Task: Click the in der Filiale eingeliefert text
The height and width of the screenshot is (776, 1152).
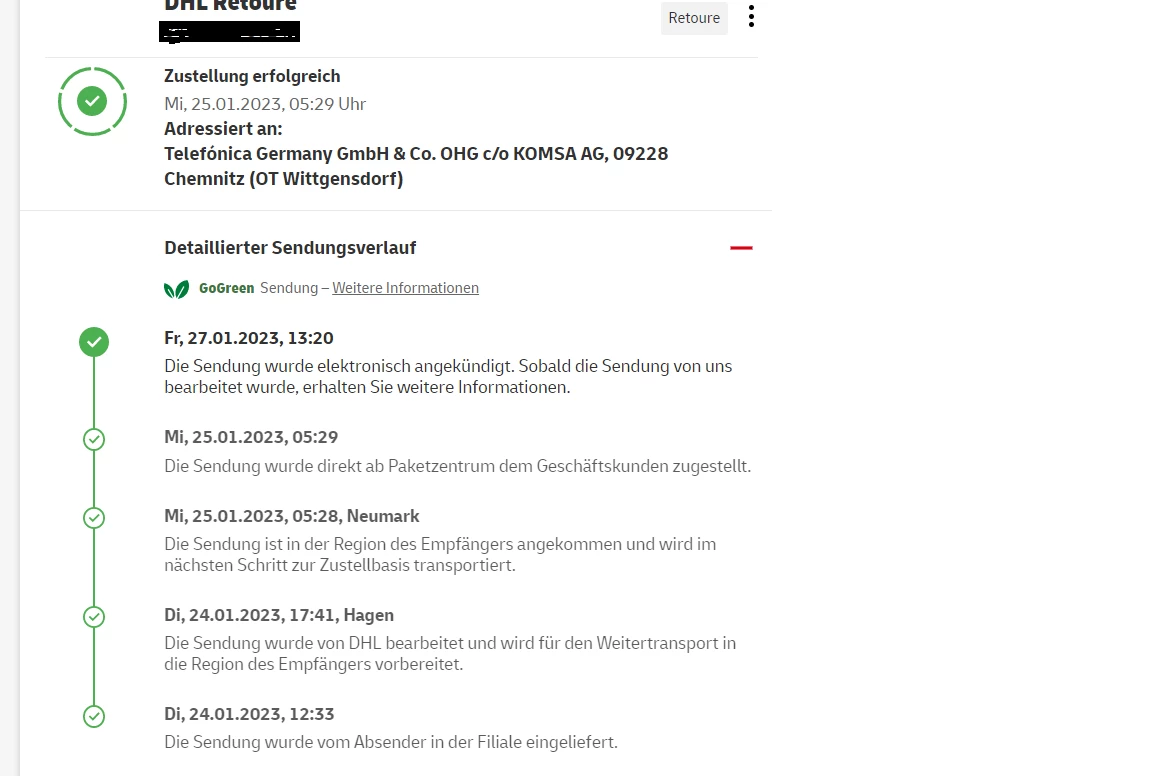Action: click(391, 742)
